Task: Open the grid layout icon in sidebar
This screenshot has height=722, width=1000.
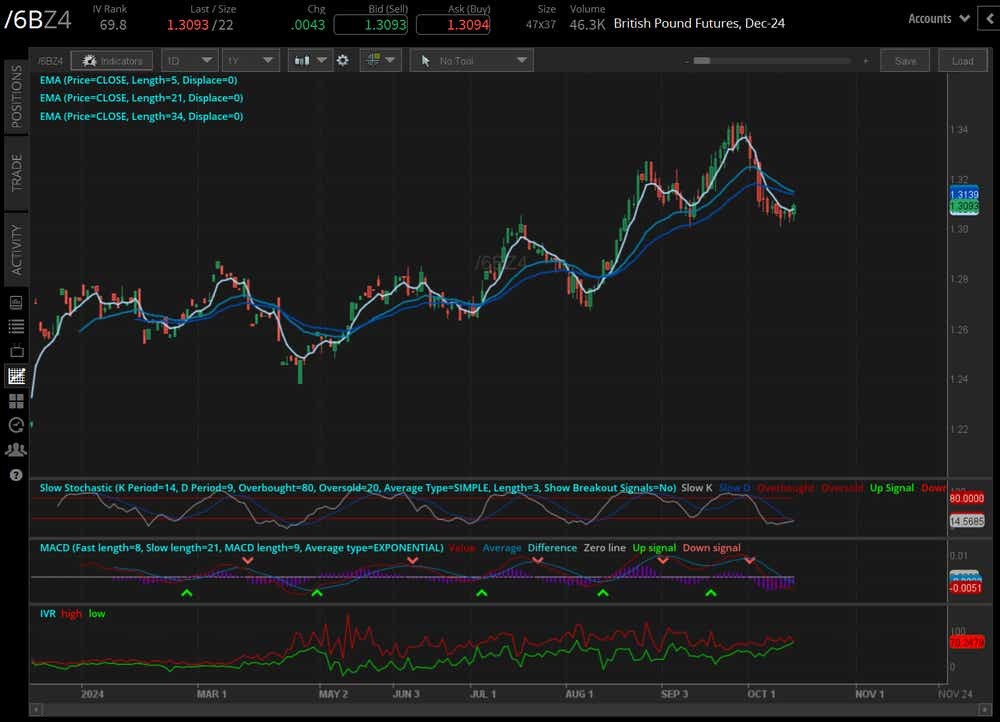Action: (16, 401)
